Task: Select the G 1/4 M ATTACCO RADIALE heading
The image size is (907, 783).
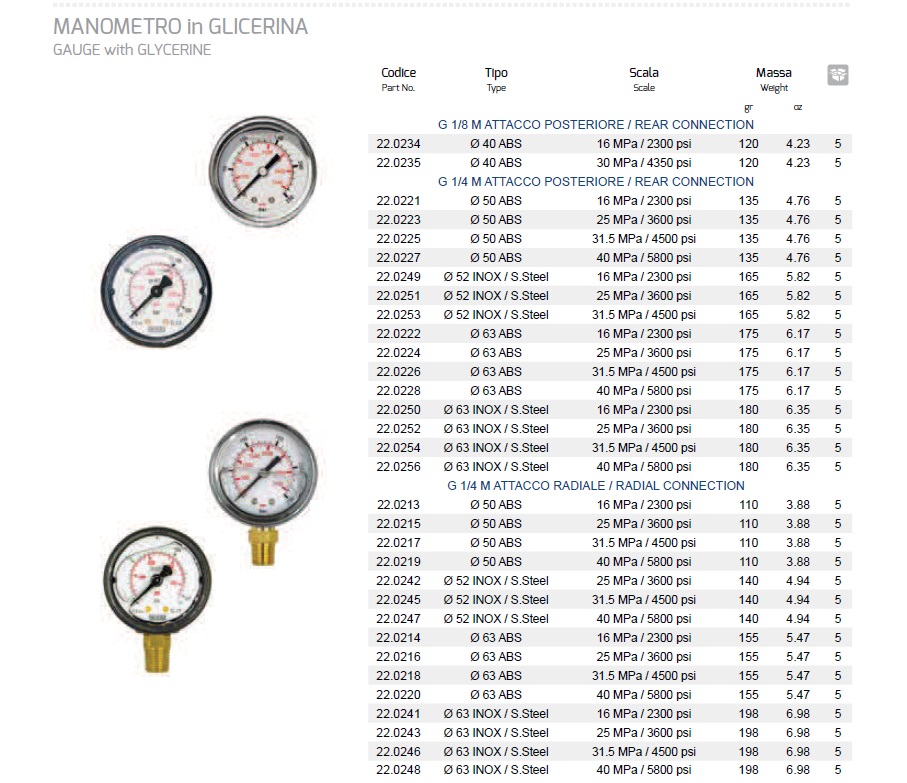Action: 596,486
